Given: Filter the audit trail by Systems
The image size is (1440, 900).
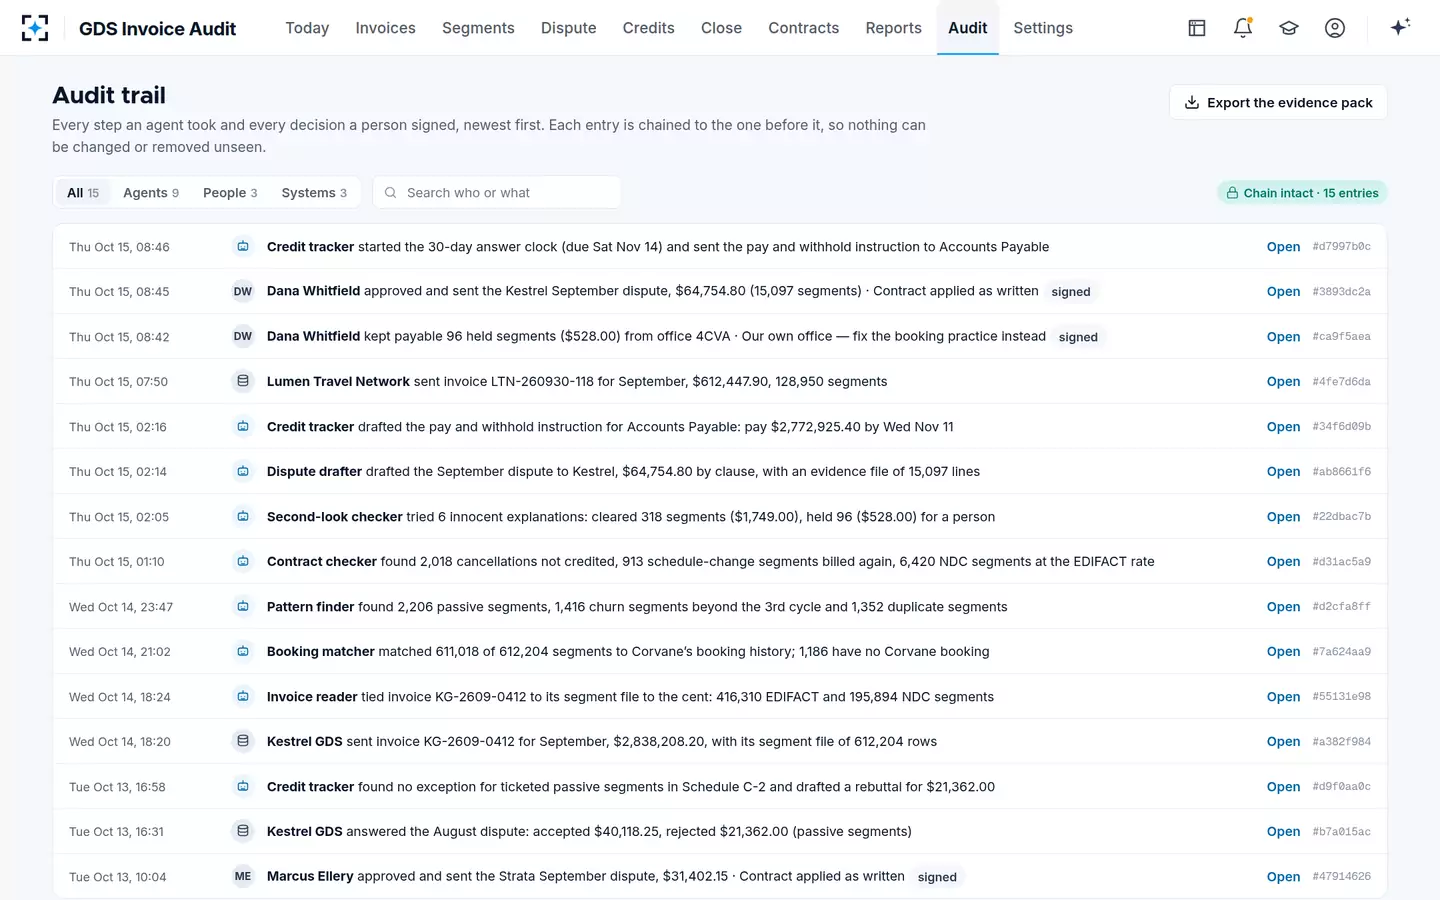Looking at the screenshot, I should pos(314,193).
